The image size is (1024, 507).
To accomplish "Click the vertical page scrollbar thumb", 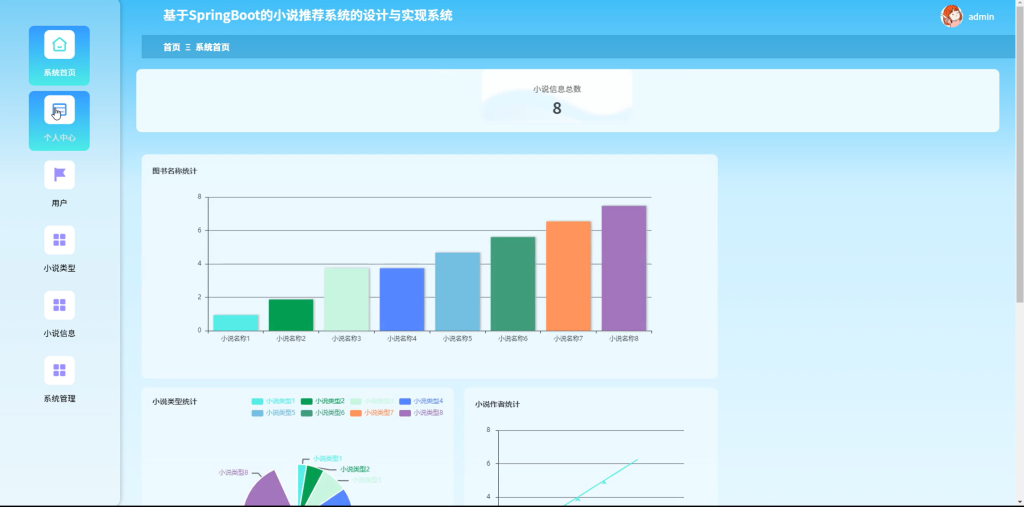I will [1019, 156].
